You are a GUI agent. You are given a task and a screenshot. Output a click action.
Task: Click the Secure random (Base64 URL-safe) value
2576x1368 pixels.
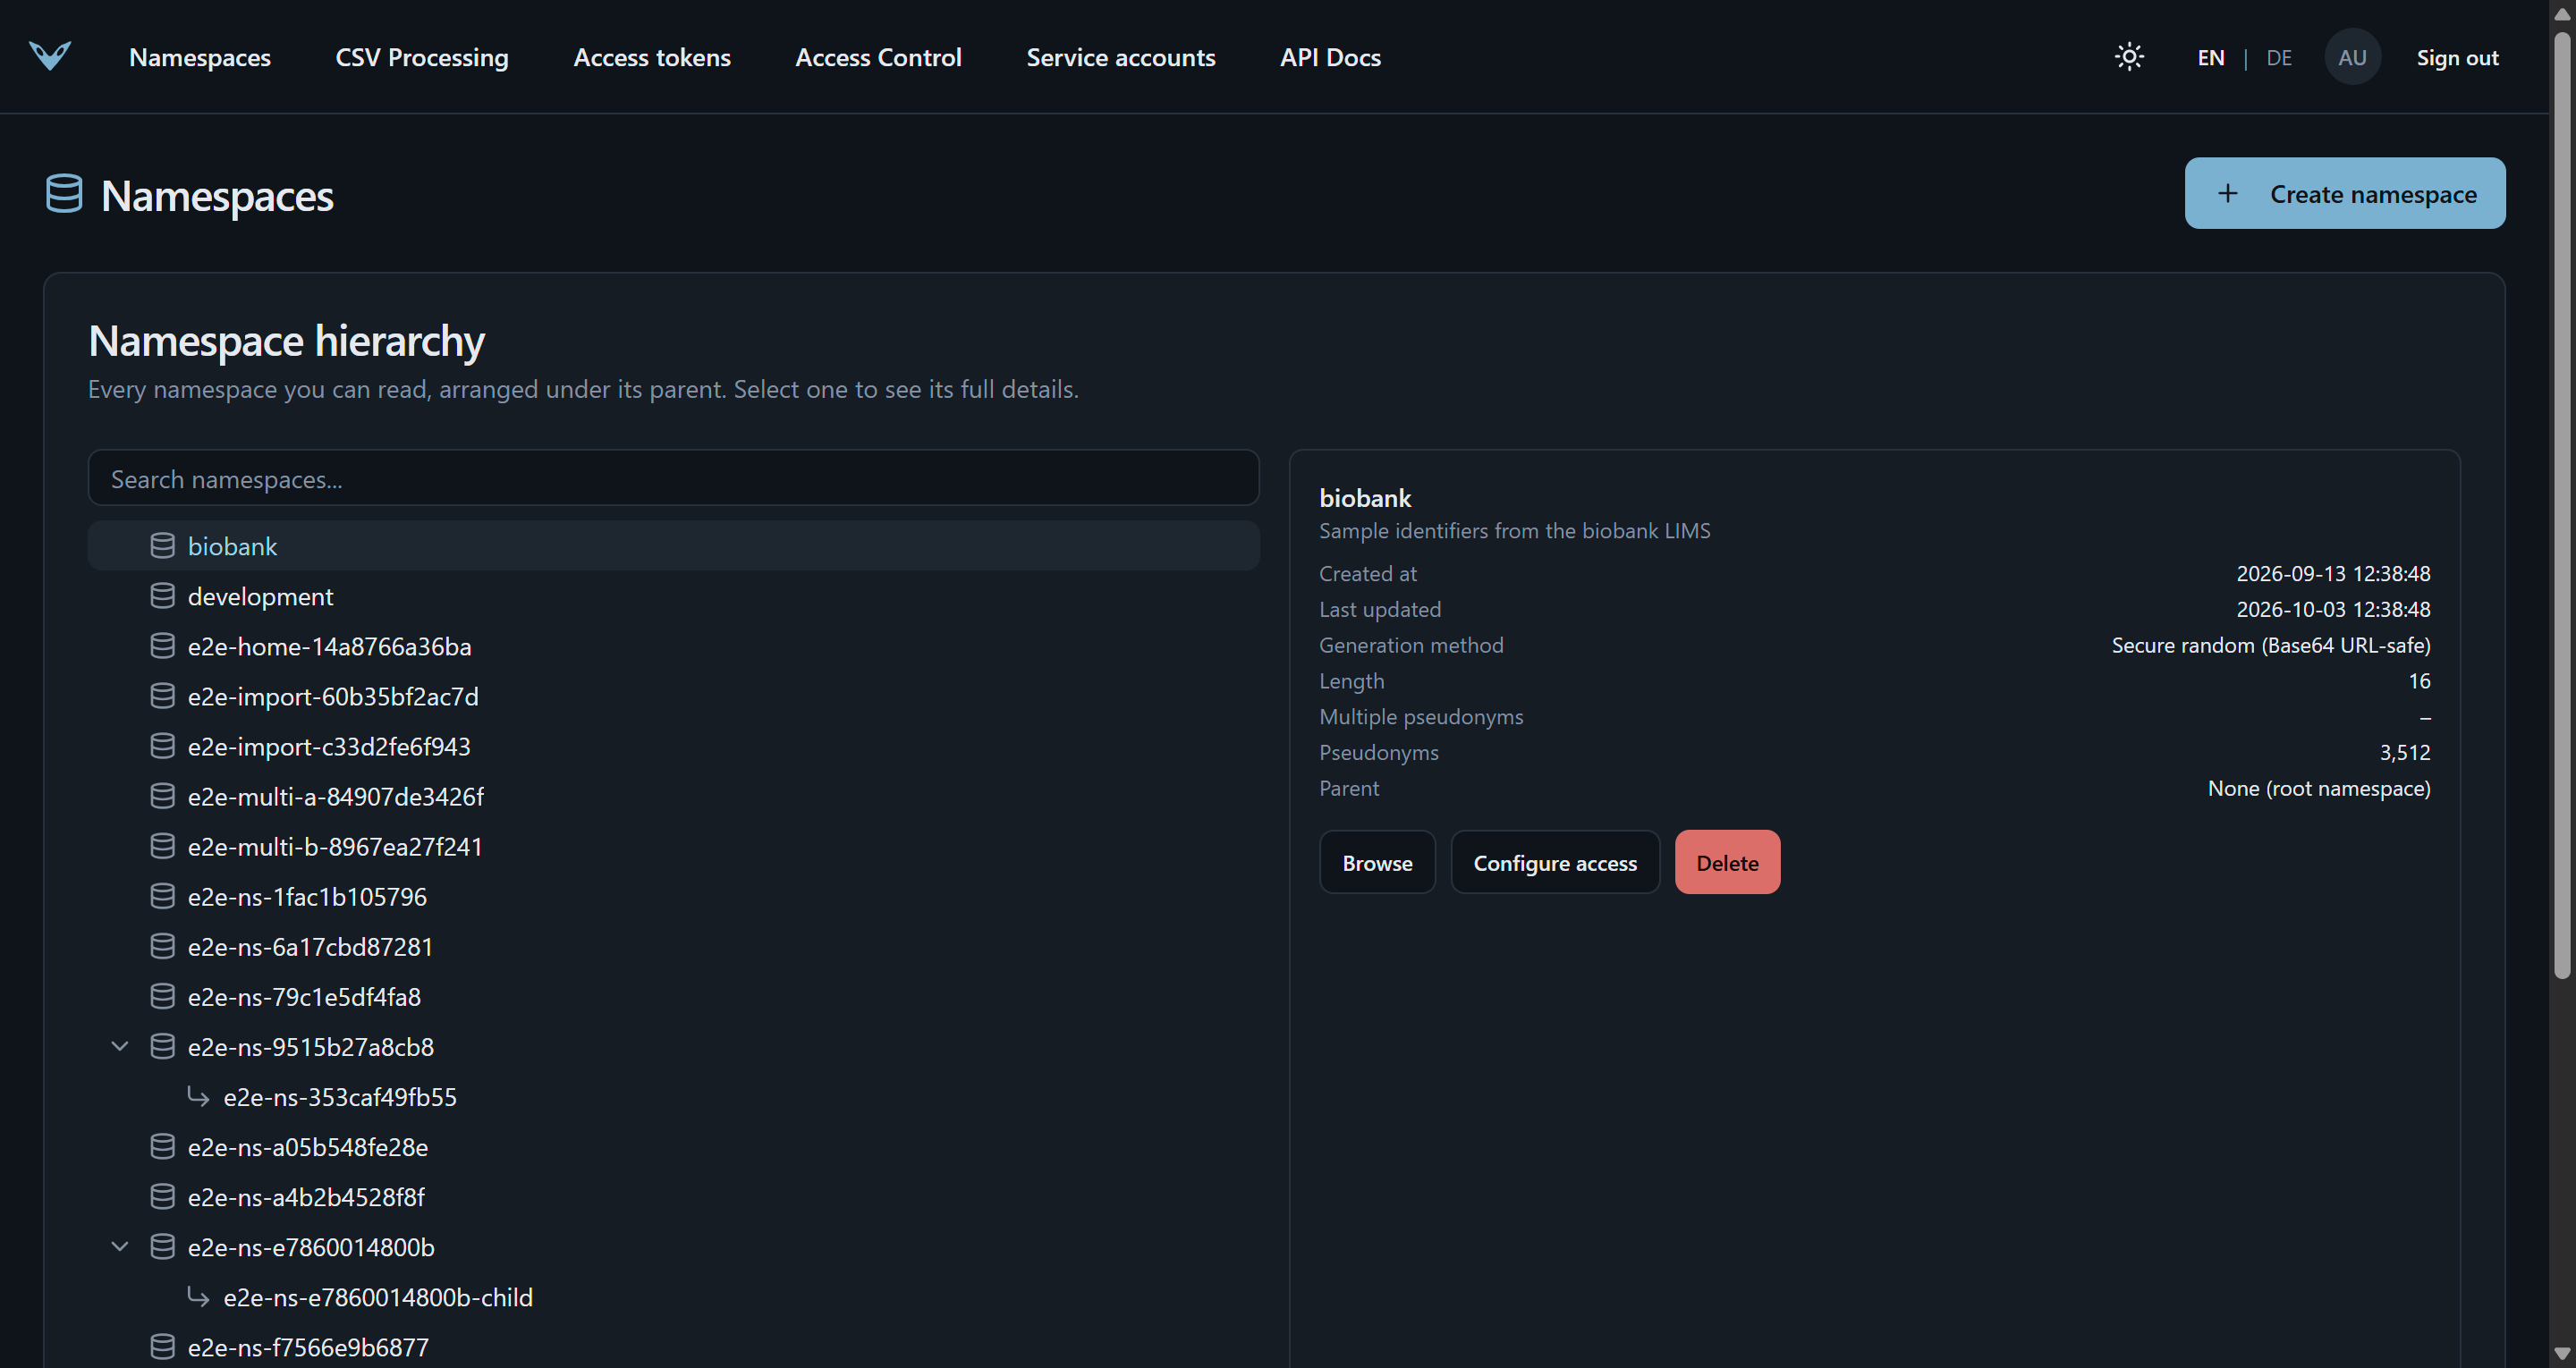(2270, 645)
